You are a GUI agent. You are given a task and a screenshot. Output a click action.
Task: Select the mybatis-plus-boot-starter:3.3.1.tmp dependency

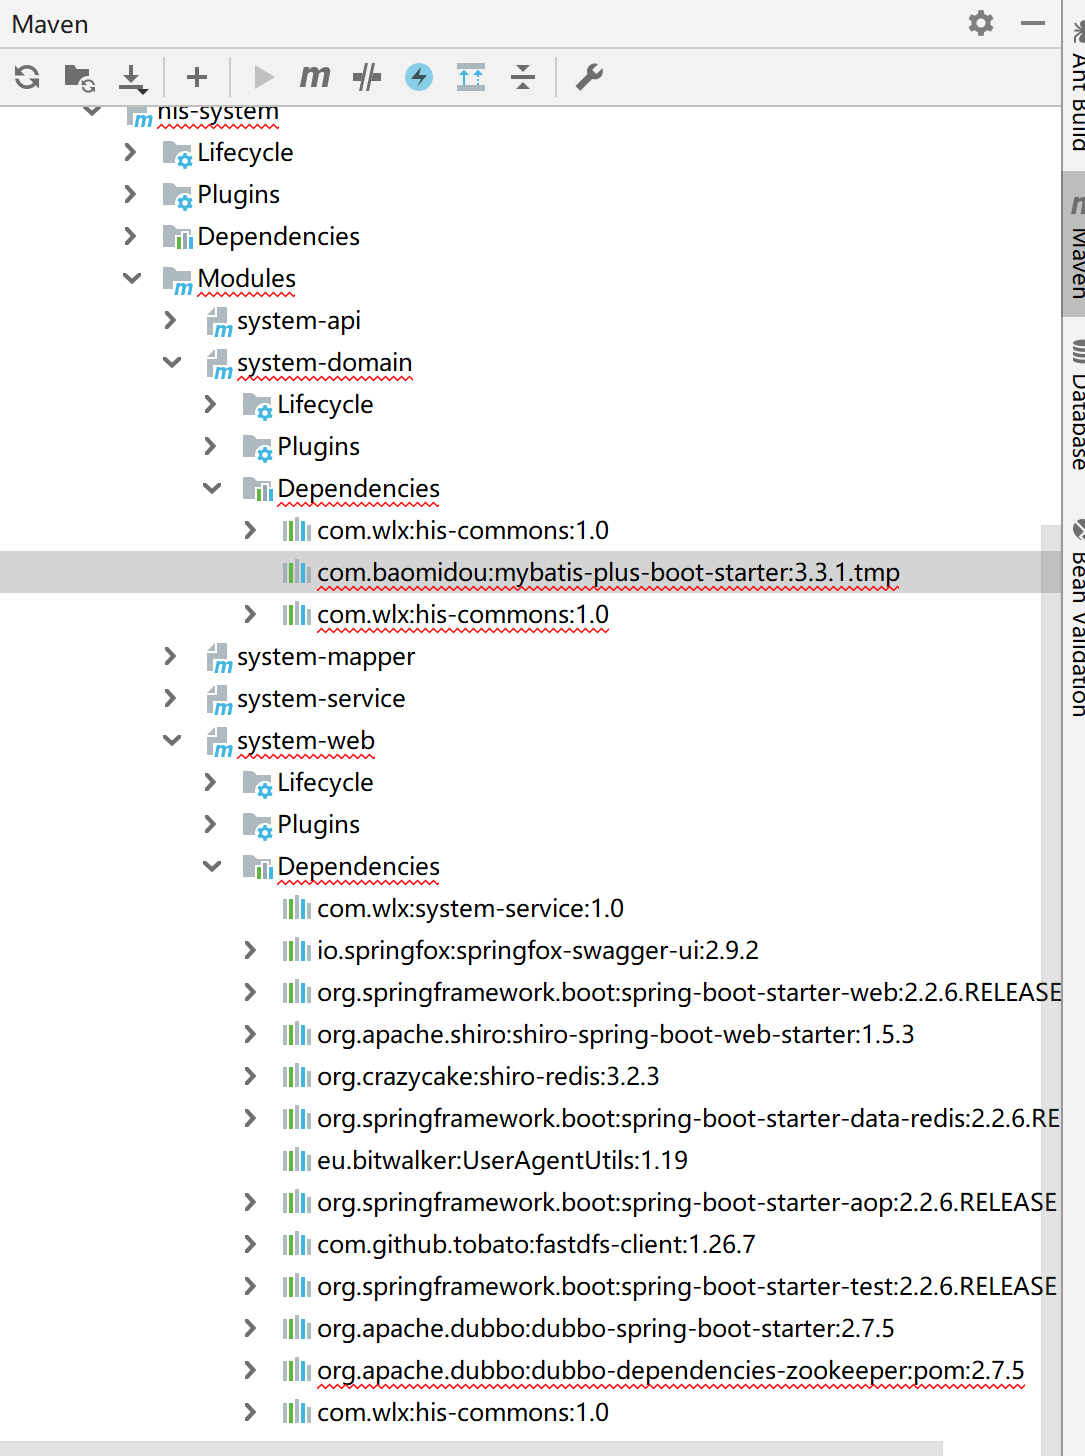pyautogui.click(x=530, y=572)
